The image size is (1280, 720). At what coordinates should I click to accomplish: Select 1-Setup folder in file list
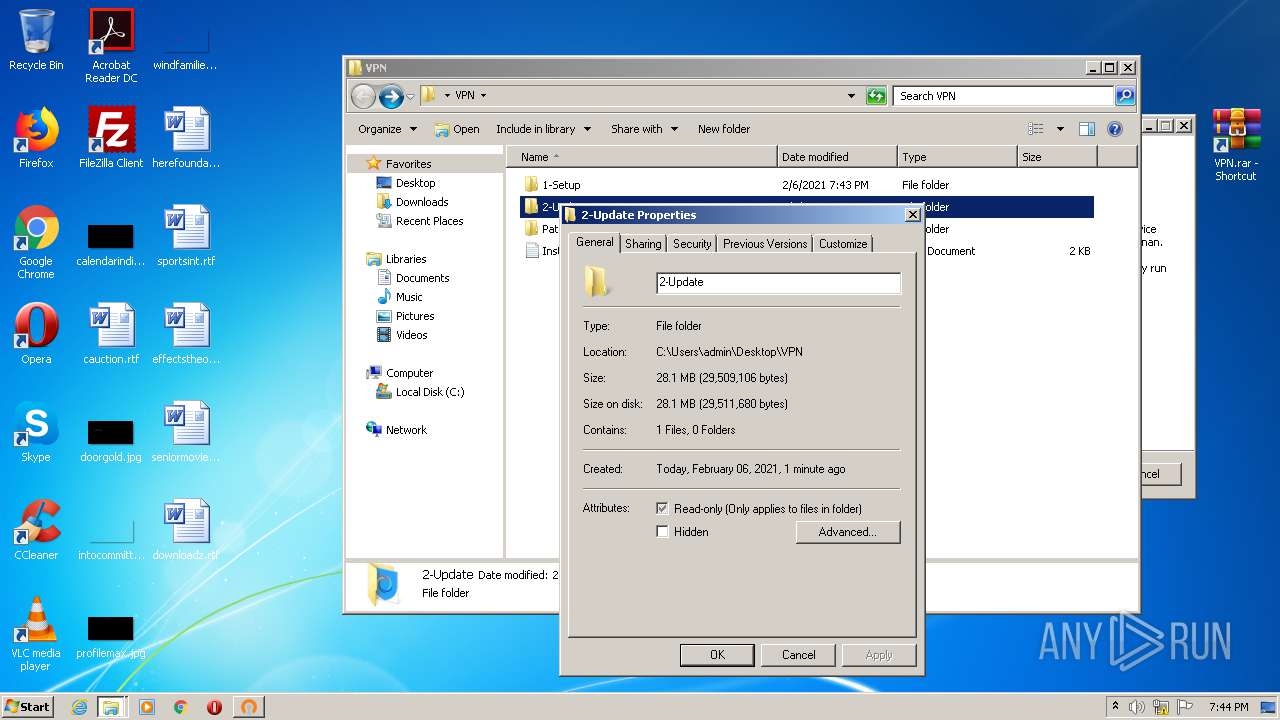[x=561, y=185]
